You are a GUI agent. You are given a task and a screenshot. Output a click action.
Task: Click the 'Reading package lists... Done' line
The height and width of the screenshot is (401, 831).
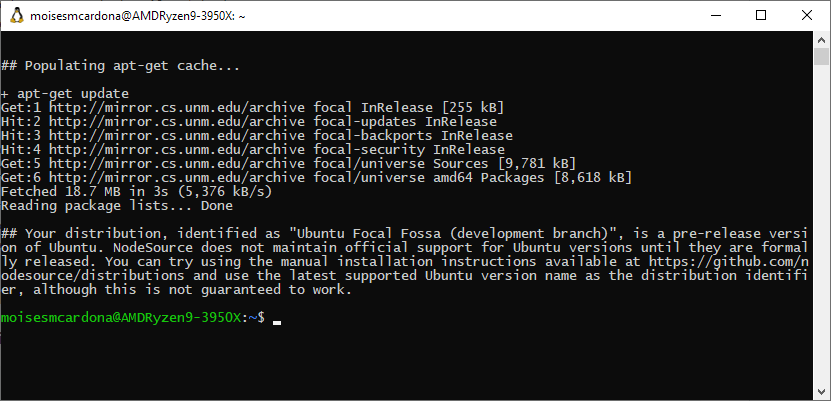[x=115, y=205]
